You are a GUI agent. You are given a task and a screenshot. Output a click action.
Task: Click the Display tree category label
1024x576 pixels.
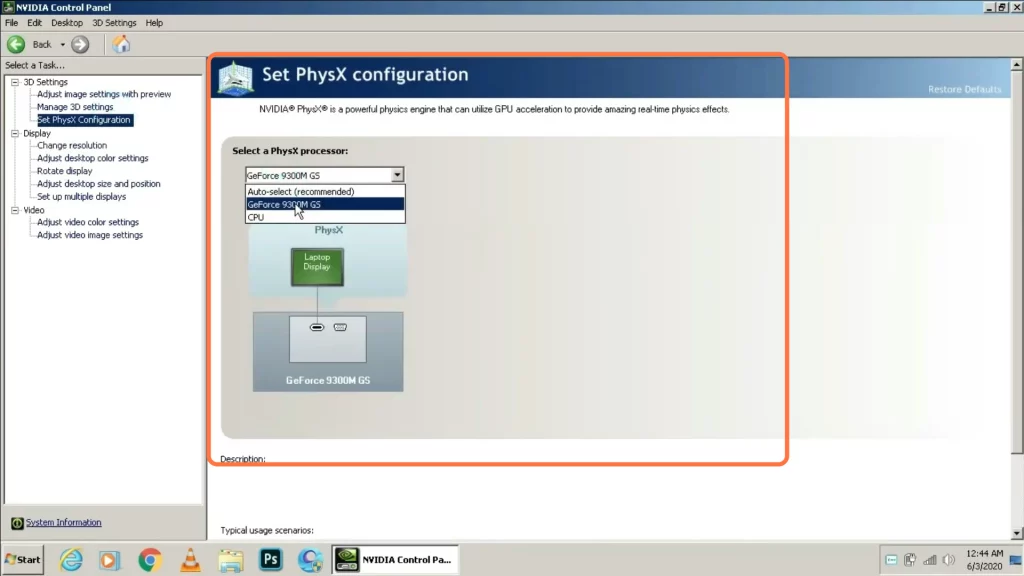point(37,133)
